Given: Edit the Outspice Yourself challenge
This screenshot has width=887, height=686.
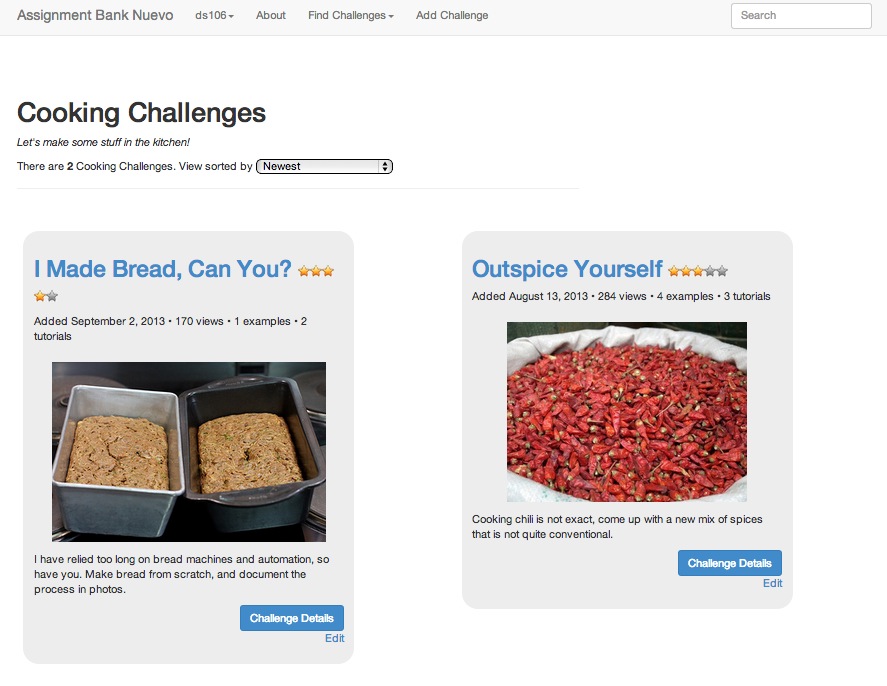Looking at the screenshot, I should [x=772, y=583].
